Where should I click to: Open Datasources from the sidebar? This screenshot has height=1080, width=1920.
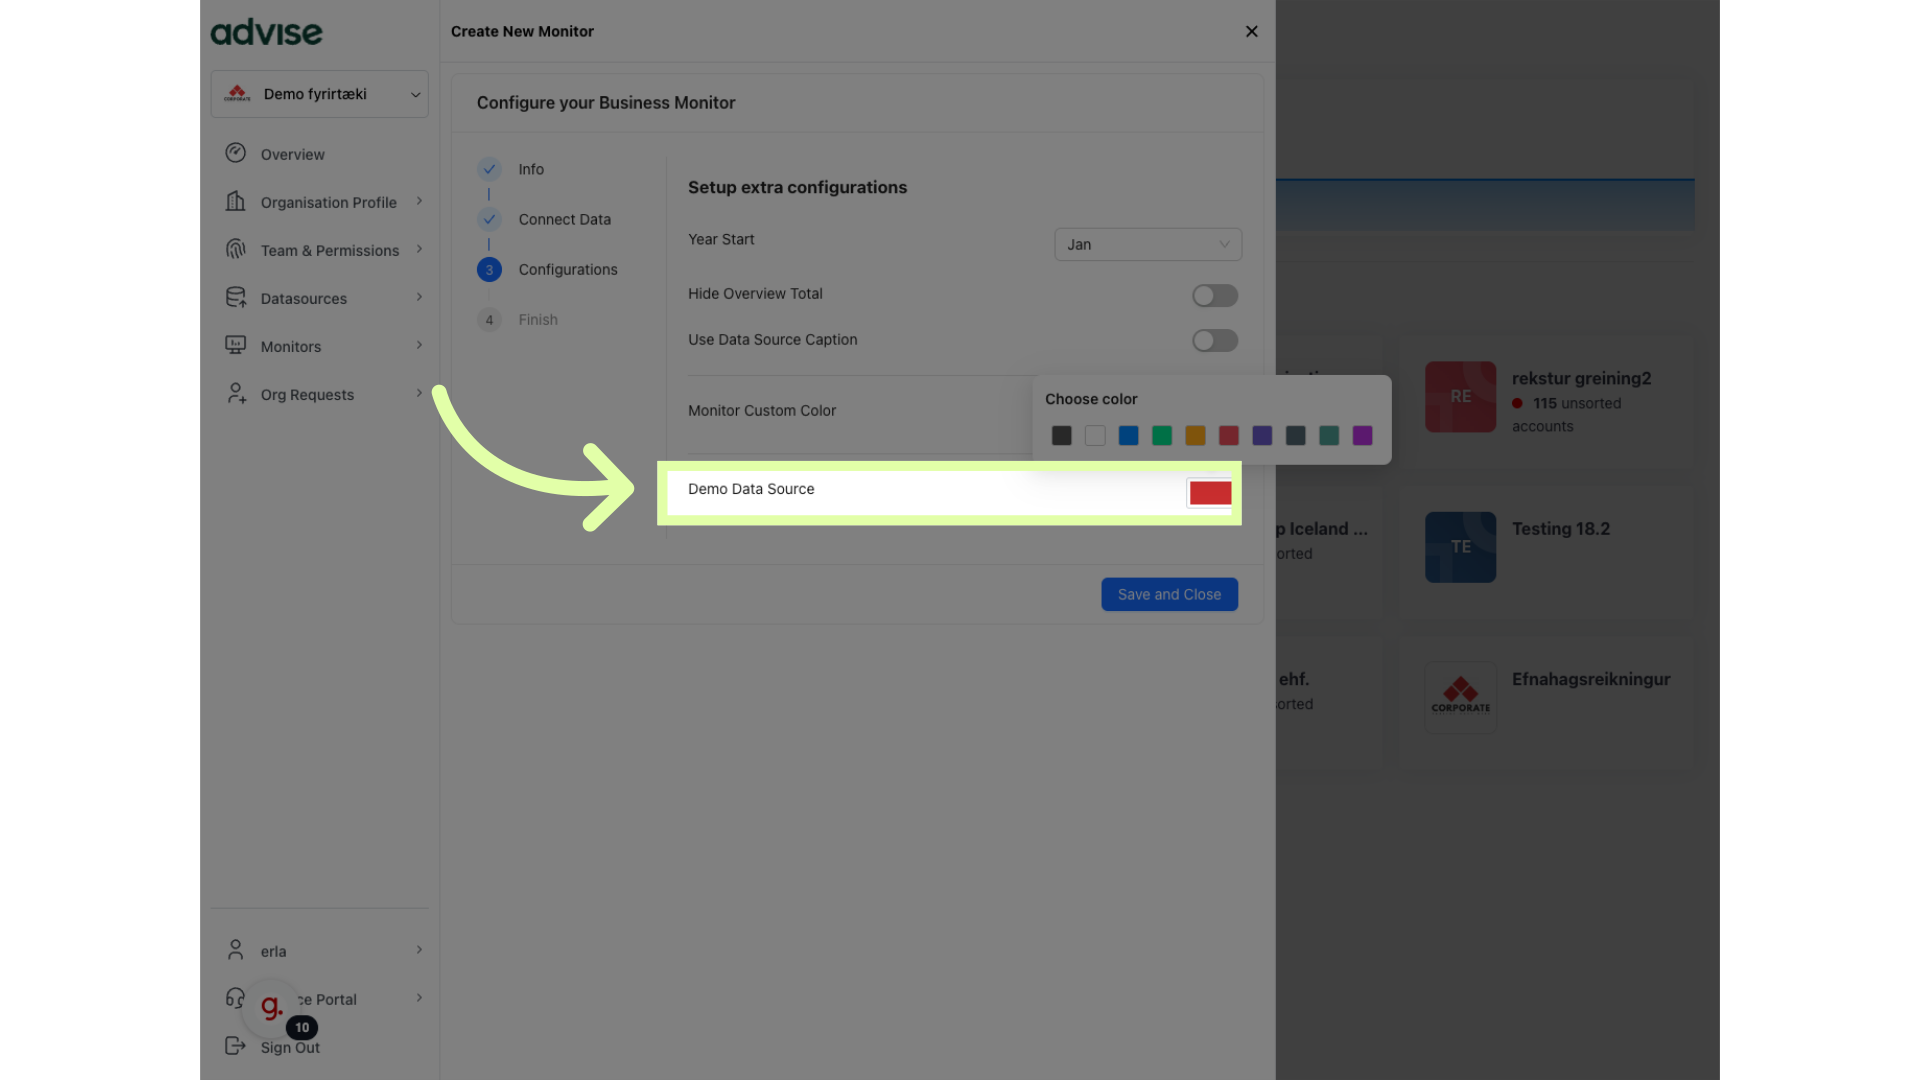[236, 297]
